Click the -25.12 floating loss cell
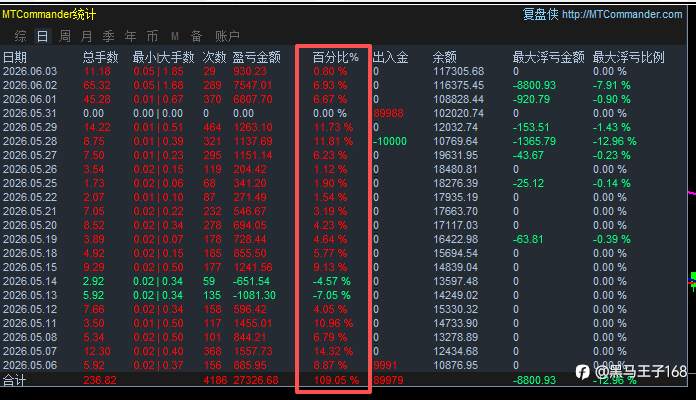 [x=528, y=183]
